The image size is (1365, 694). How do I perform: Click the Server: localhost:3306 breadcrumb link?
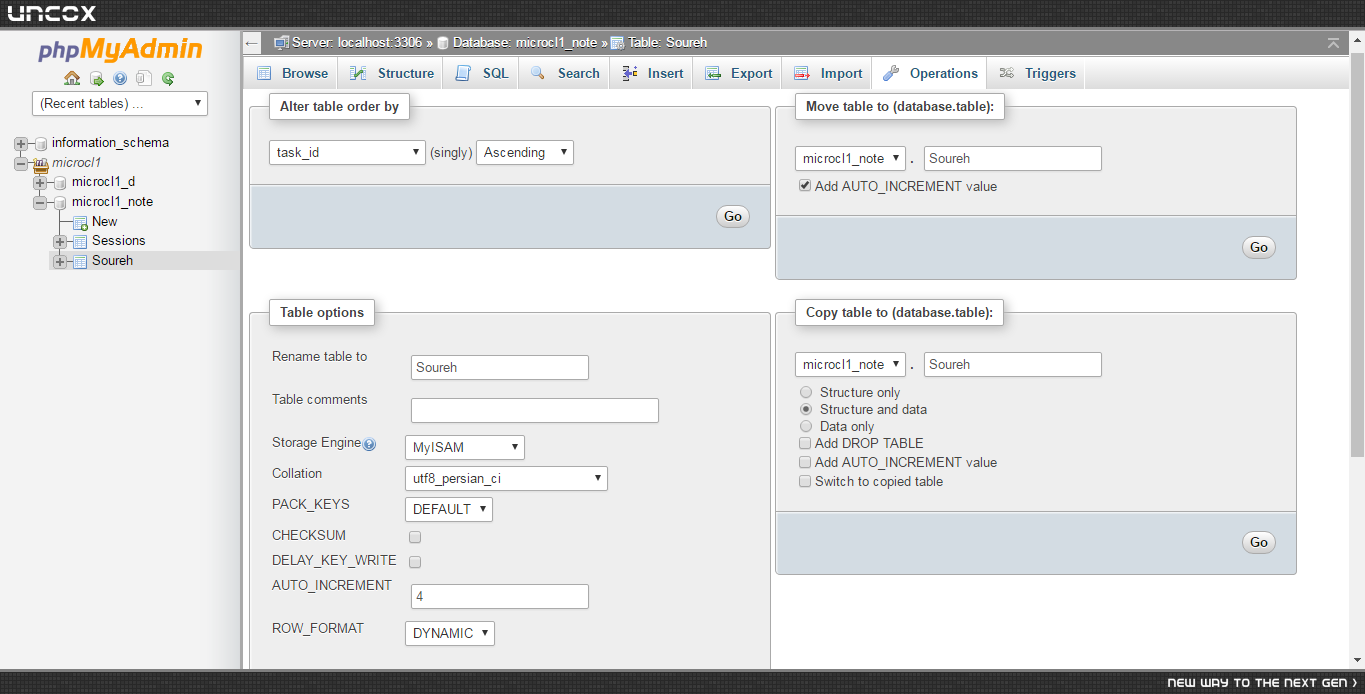pyautogui.click(x=356, y=43)
